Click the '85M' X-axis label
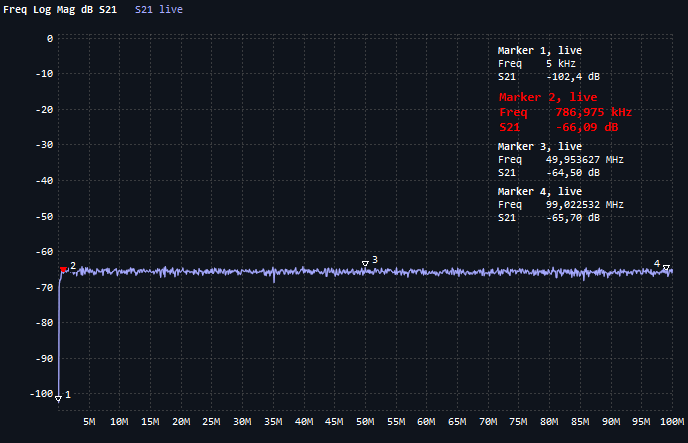This screenshot has width=688, height=443. [580, 422]
